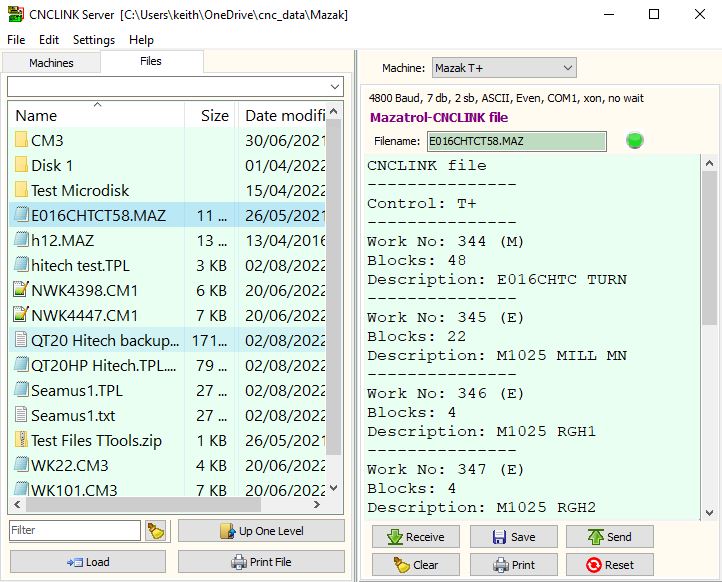The image size is (722, 582).
Task: Open the Machine dropdown showing Mazak T+
Action: (504, 68)
